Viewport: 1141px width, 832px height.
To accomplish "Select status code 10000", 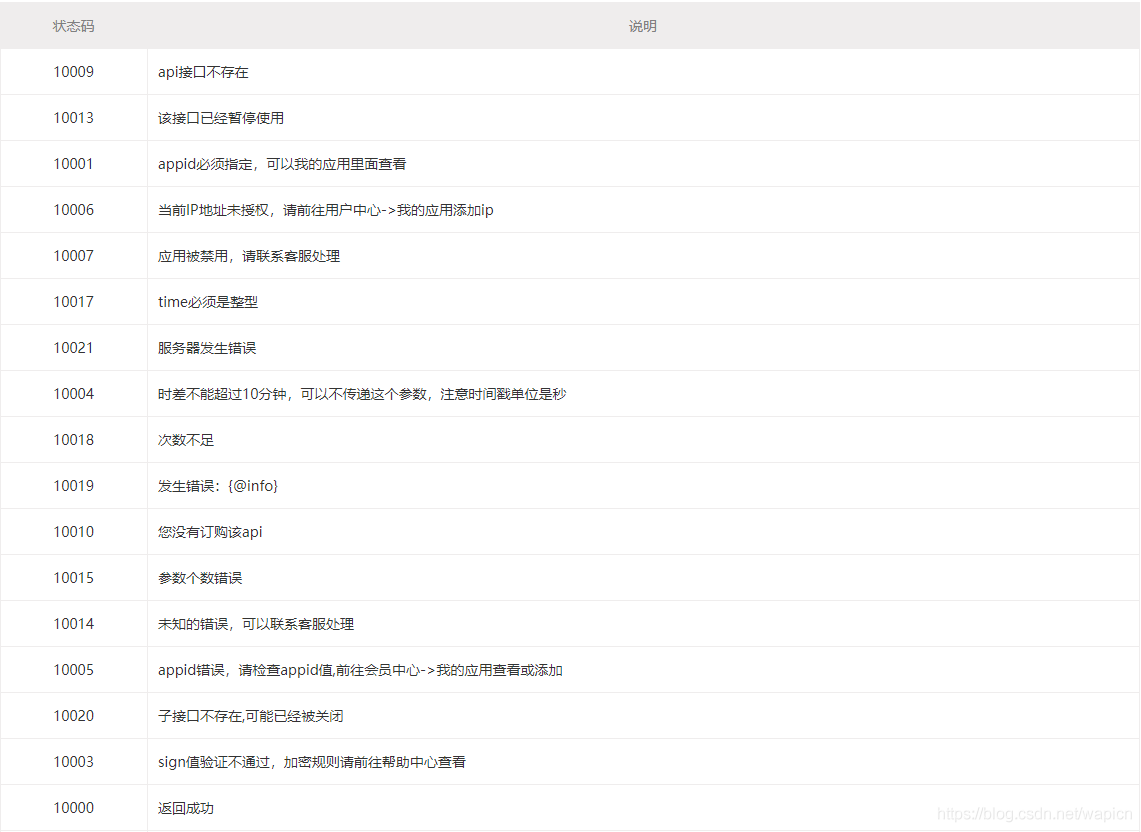I will click(73, 806).
